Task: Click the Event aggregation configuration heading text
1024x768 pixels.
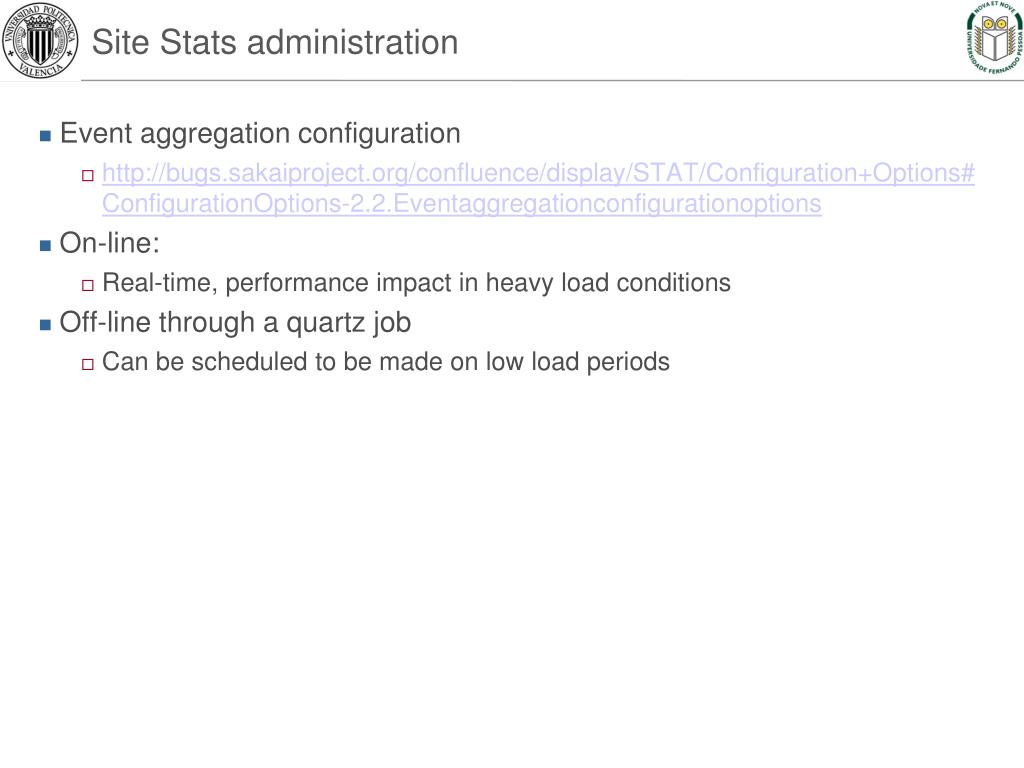Action: tap(260, 134)
